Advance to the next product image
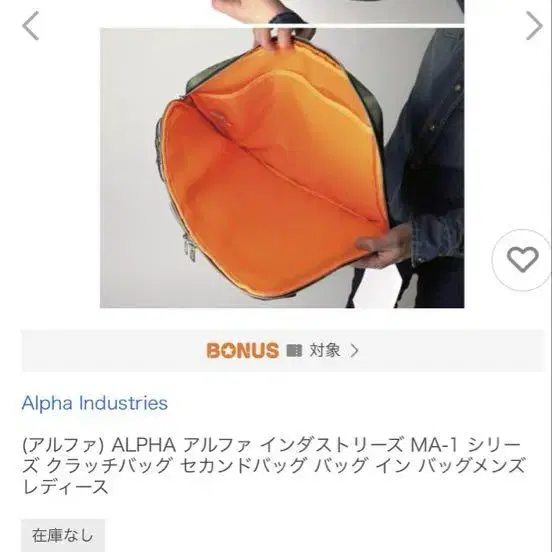This screenshot has height=552, width=552. 534,26
